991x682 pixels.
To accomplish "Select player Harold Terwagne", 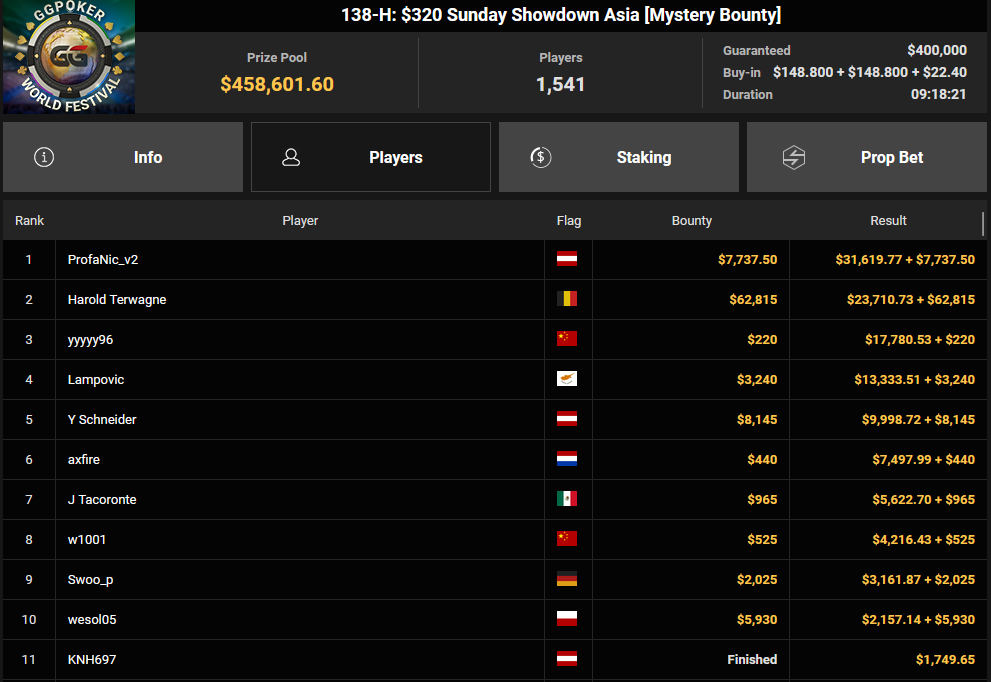I will point(117,300).
